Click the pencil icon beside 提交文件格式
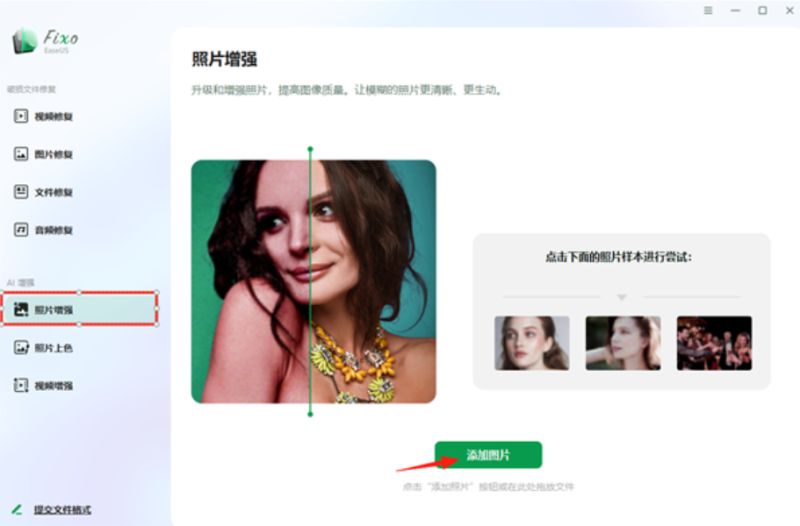The height and width of the screenshot is (526, 800). [x=17, y=510]
